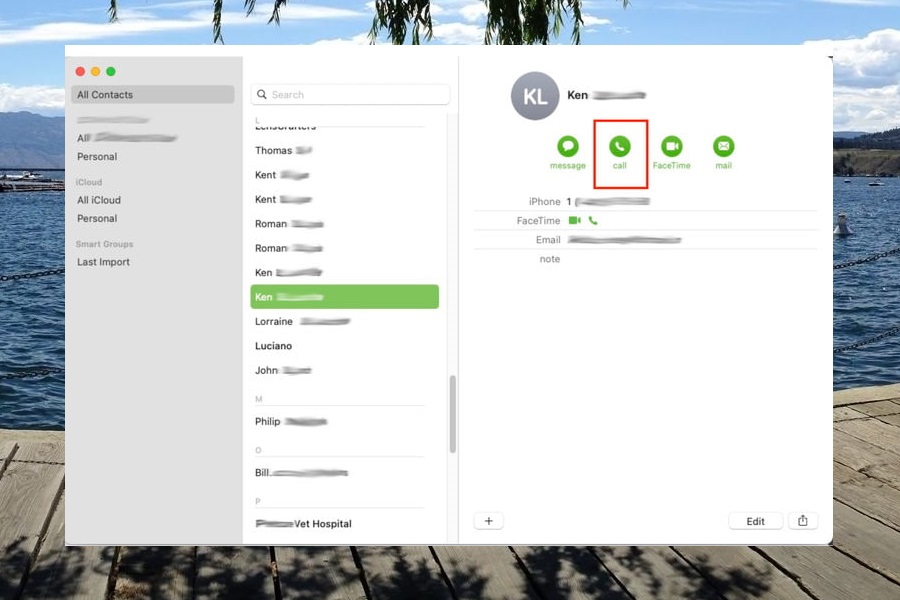This screenshot has width=900, height=600.
Task: Open the Last Import smart group
Action: 104,262
